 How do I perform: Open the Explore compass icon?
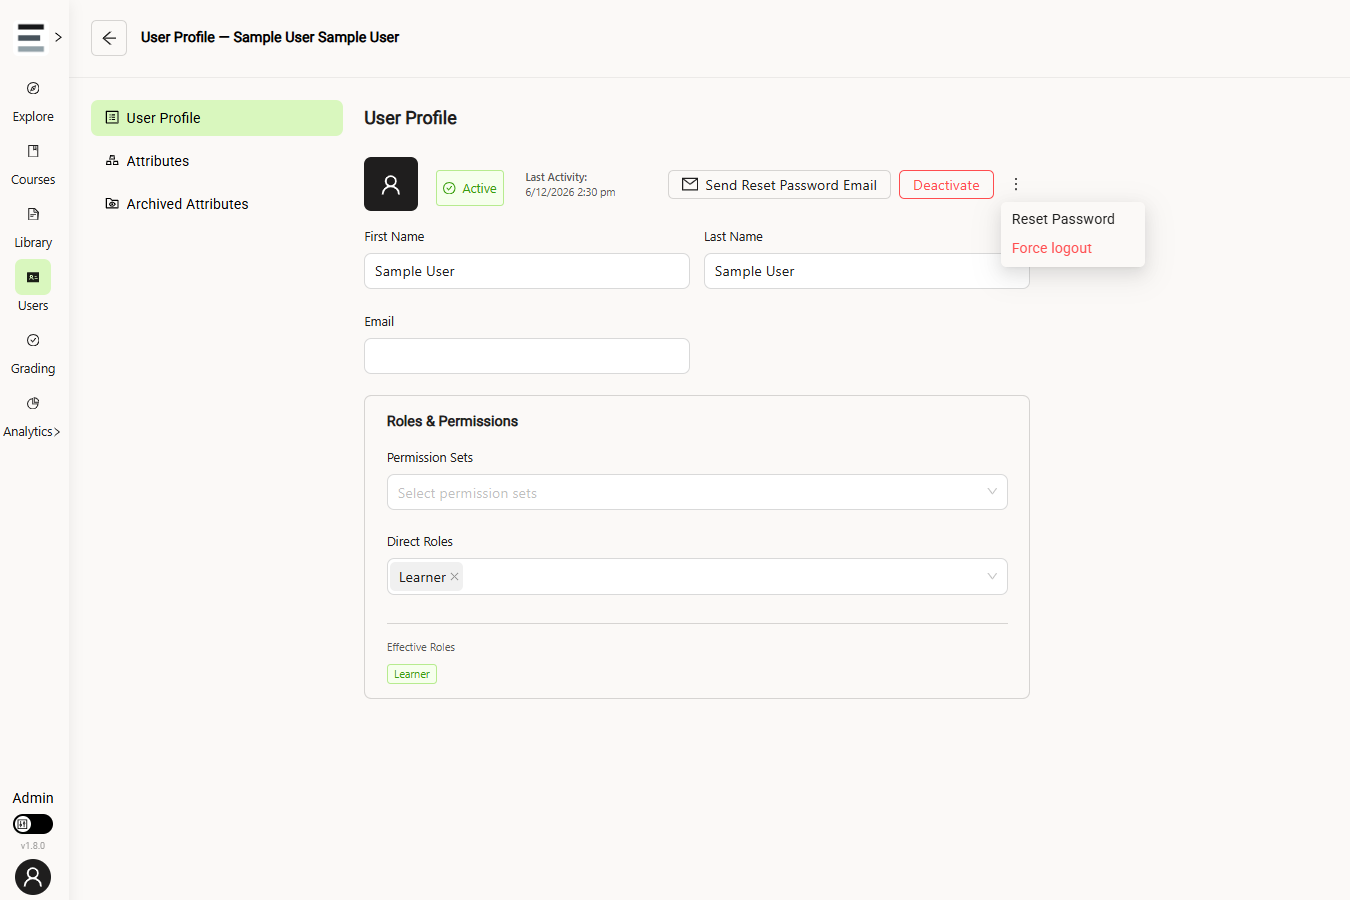click(x=33, y=88)
